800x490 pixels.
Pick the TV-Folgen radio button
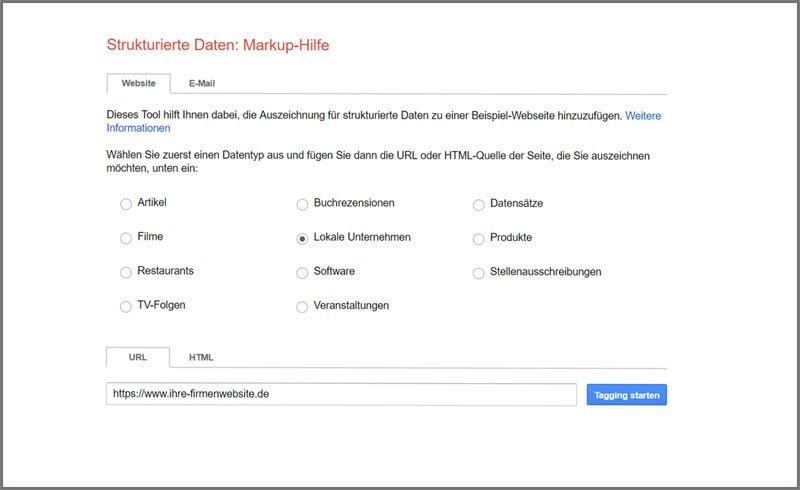126,306
